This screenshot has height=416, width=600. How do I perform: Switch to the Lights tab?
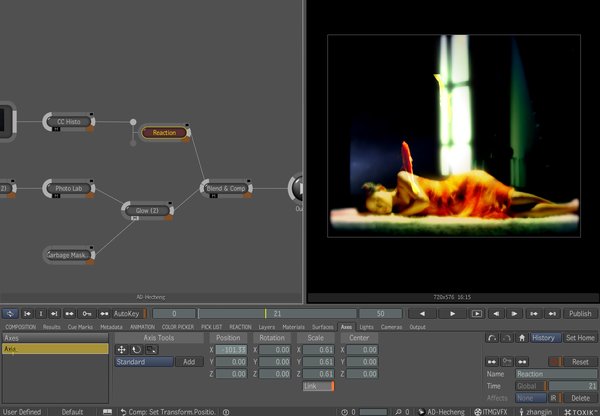[x=366, y=327]
